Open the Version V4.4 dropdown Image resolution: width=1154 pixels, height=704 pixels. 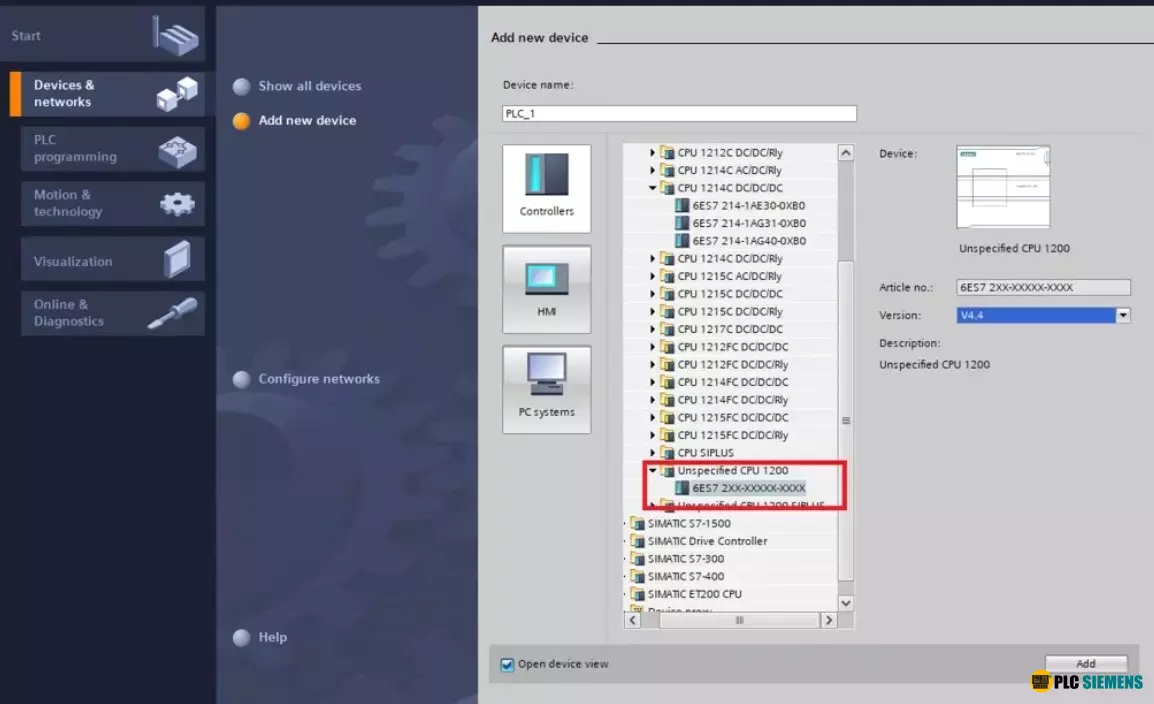coord(1123,315)
